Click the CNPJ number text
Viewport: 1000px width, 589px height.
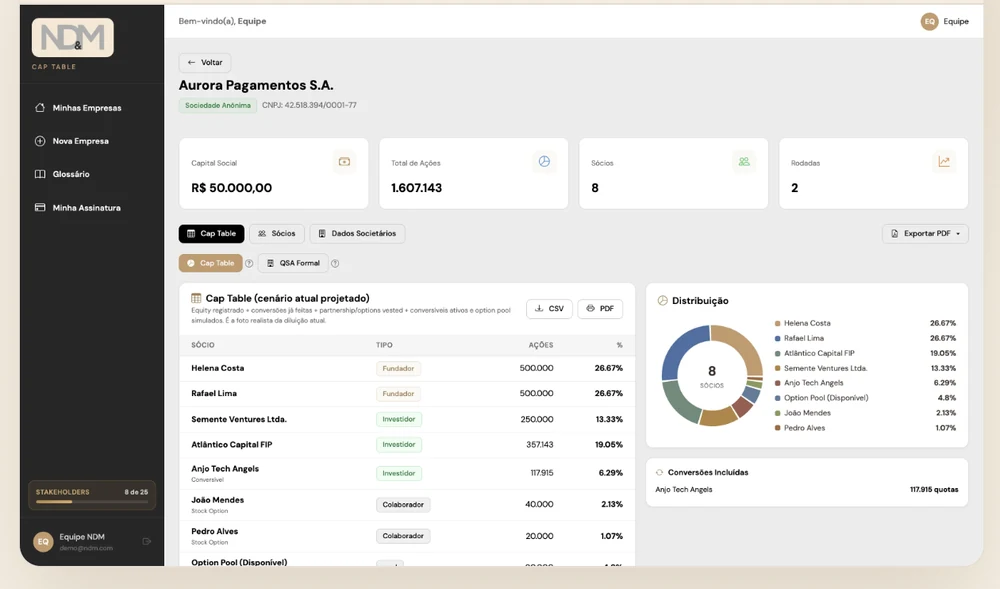(309, 105)
